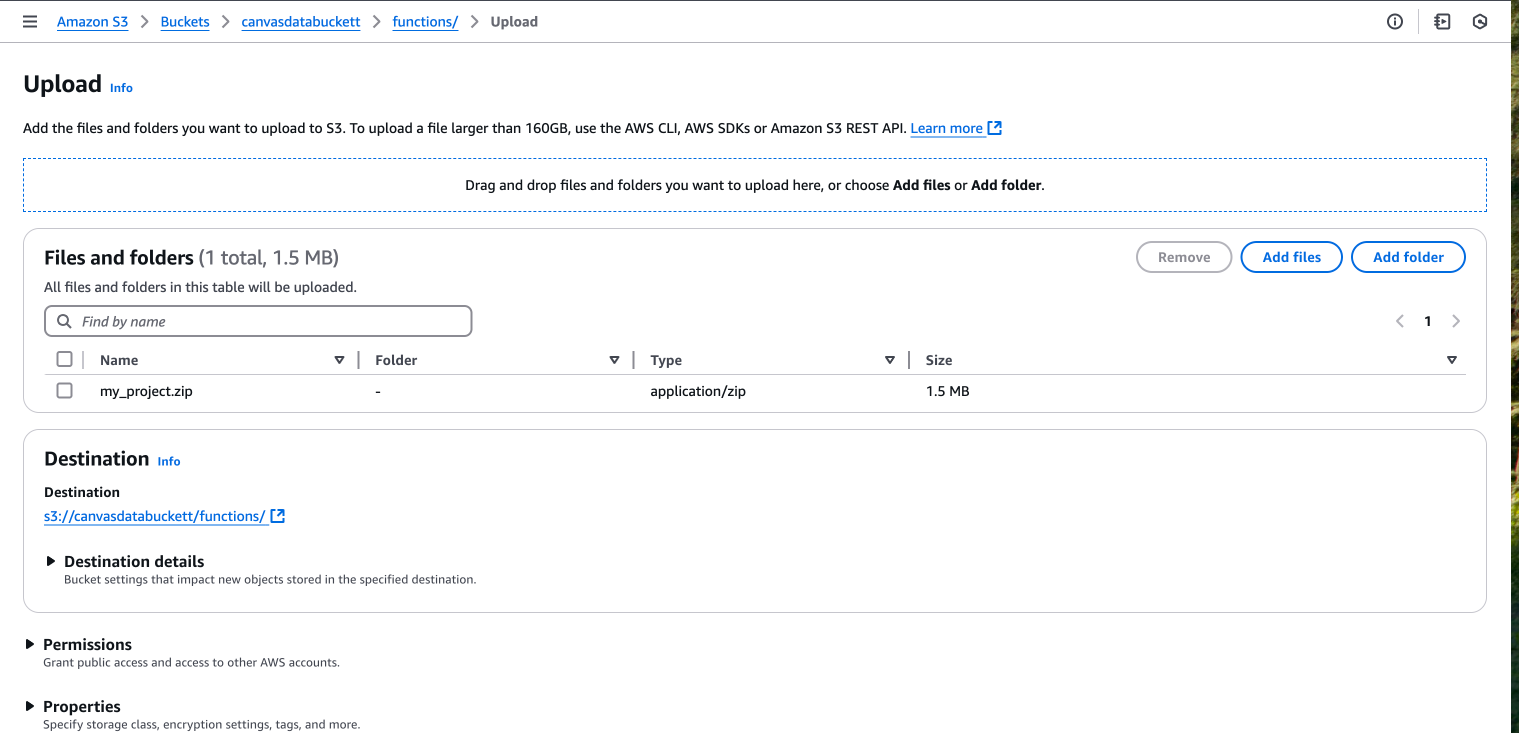Screen dimensions: 1519x733
Task: Click external link icon after Learn more
Action: coord(993,128)
